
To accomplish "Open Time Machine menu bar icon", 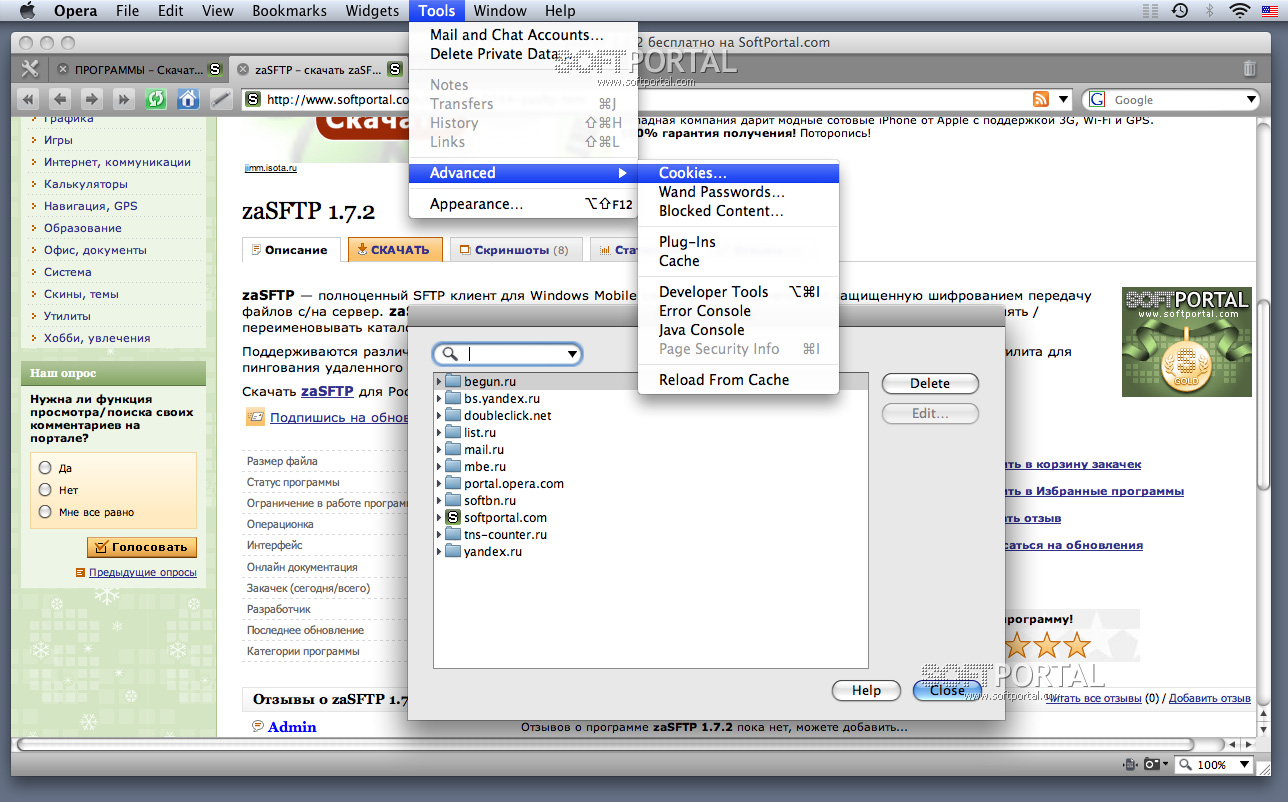I will coord(1180,11).
